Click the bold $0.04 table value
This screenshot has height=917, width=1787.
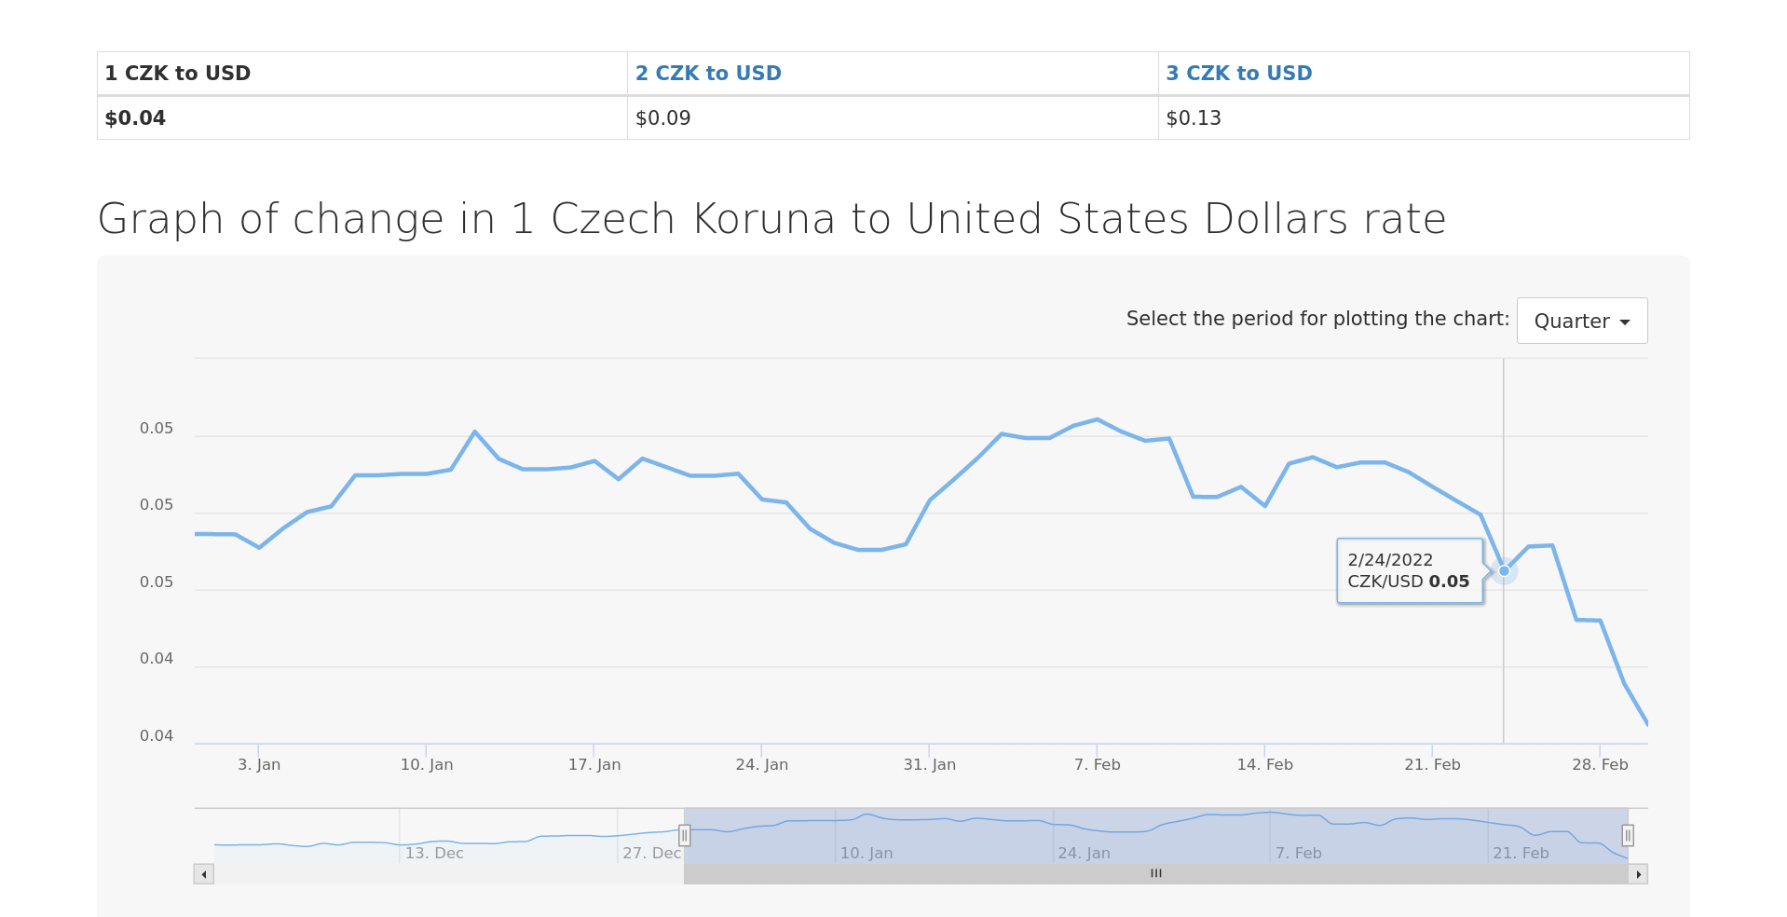pos(135,118)
